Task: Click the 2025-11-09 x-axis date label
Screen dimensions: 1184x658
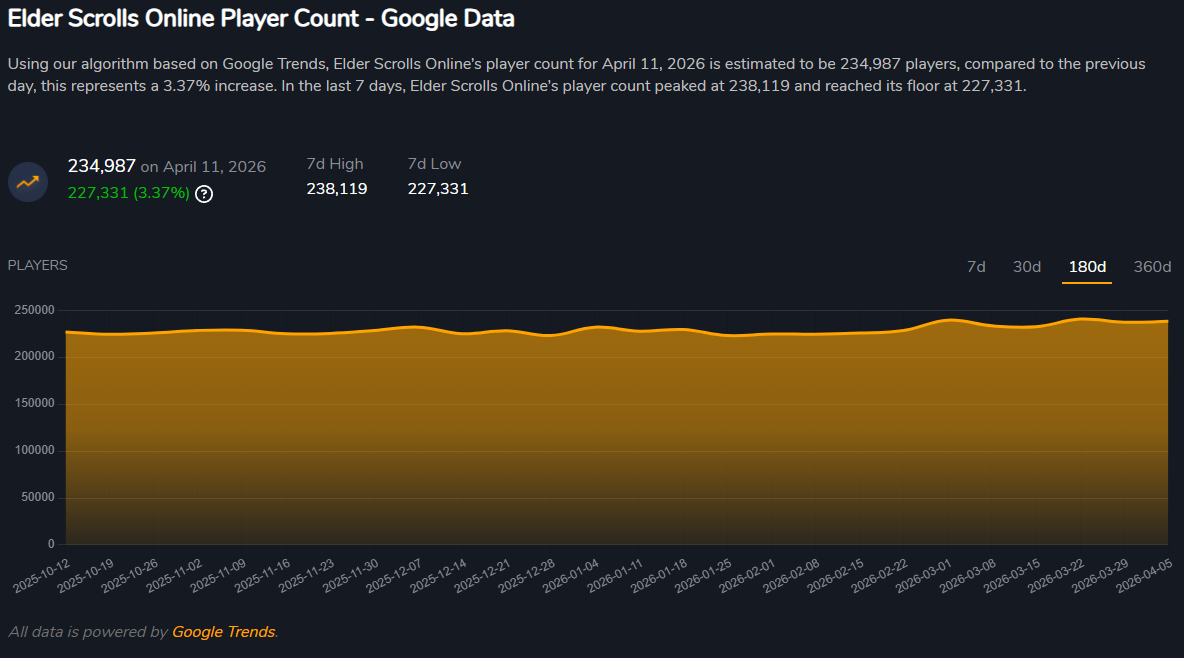Action: coord(219,575)
